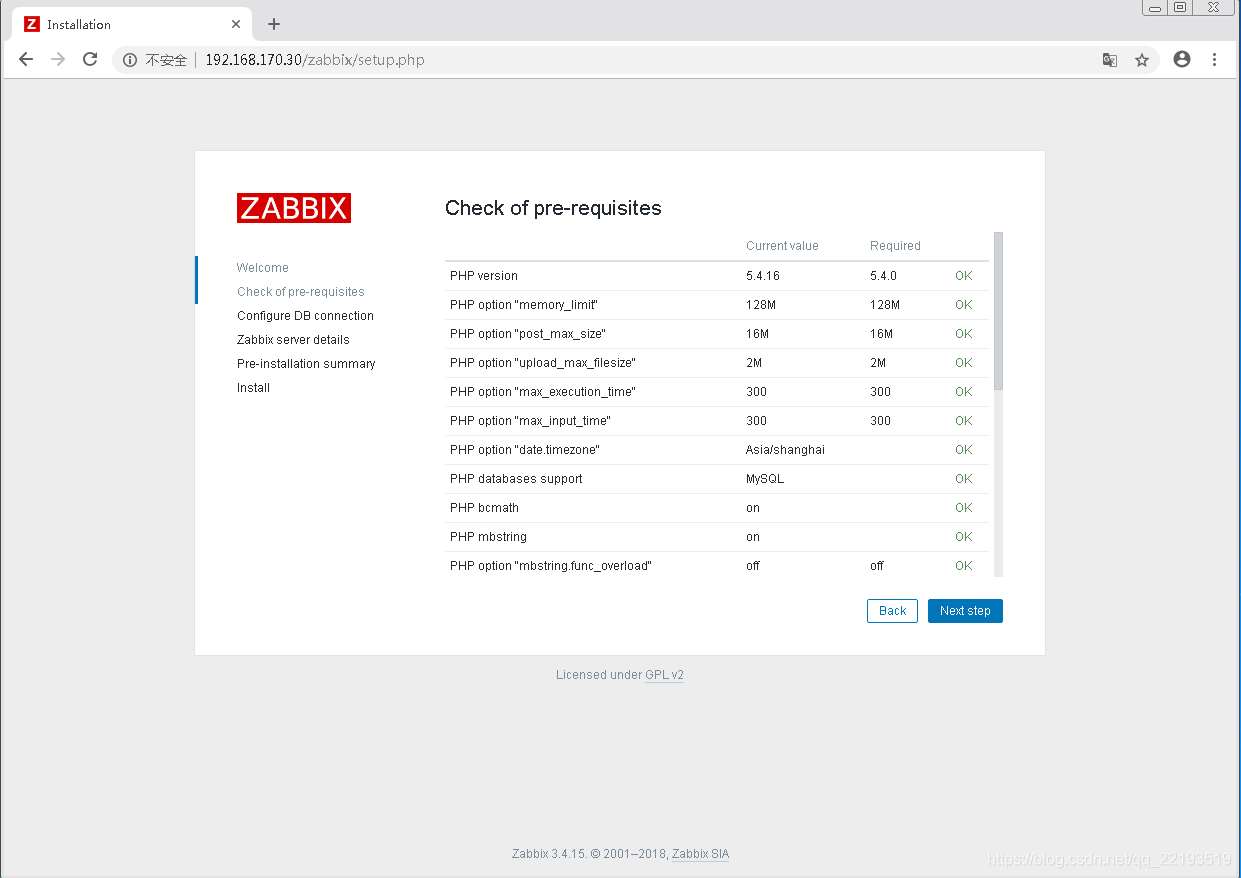This screenshot has height=878, width=1241.
Task: Select Welcome step in sidebar
Action: coord(263,268)
